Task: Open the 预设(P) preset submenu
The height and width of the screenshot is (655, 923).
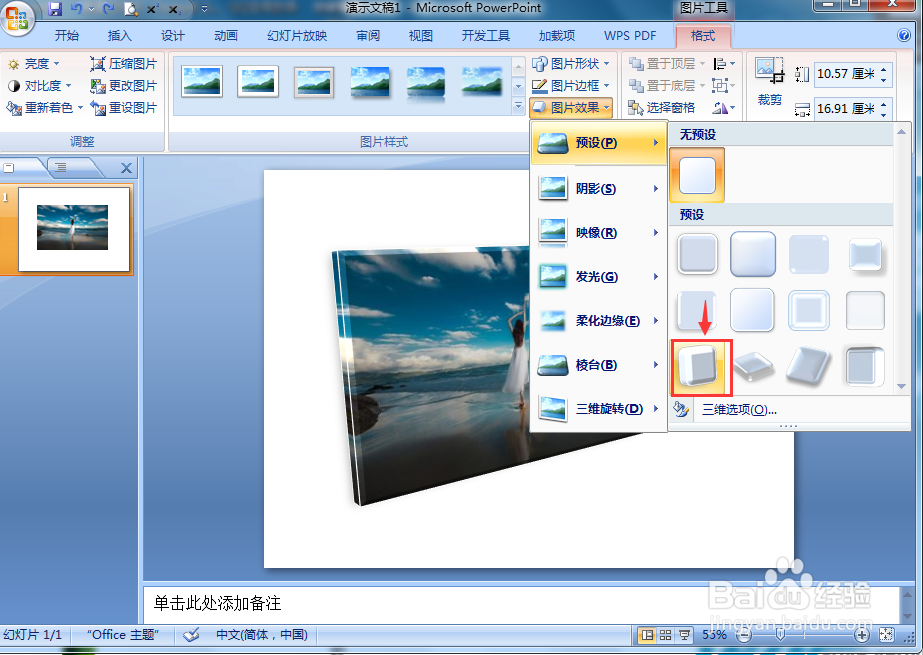Action: (x=599, y=142)
